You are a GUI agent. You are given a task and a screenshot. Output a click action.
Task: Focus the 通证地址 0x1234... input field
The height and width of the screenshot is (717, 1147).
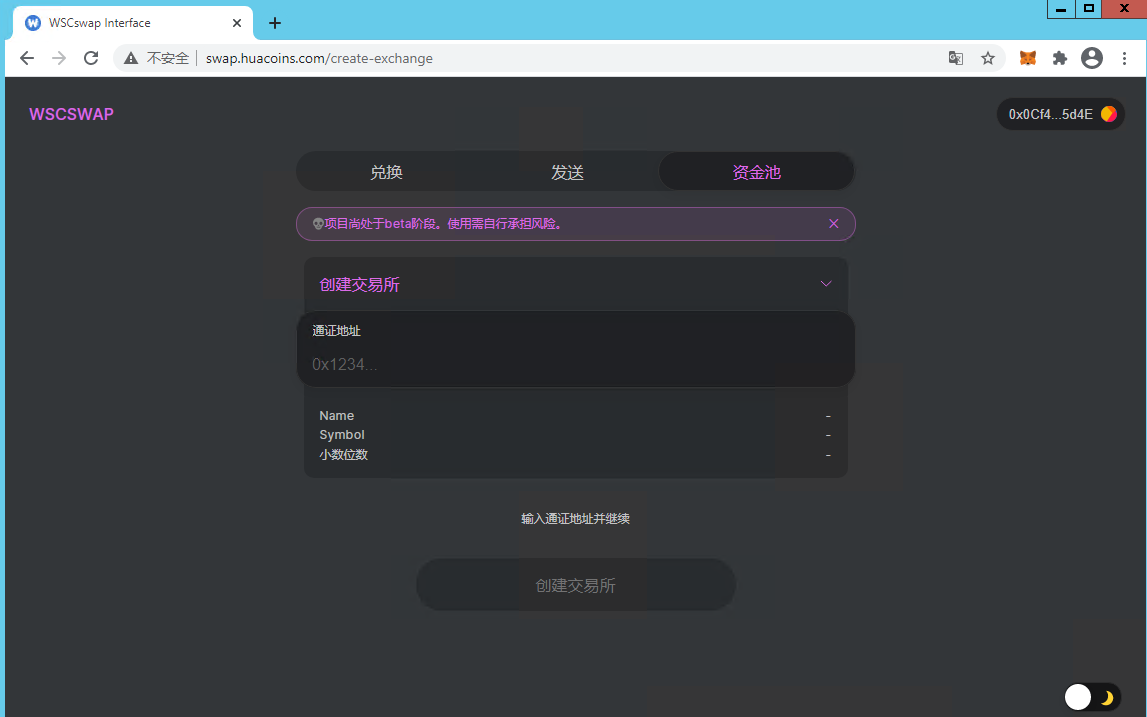576,364
